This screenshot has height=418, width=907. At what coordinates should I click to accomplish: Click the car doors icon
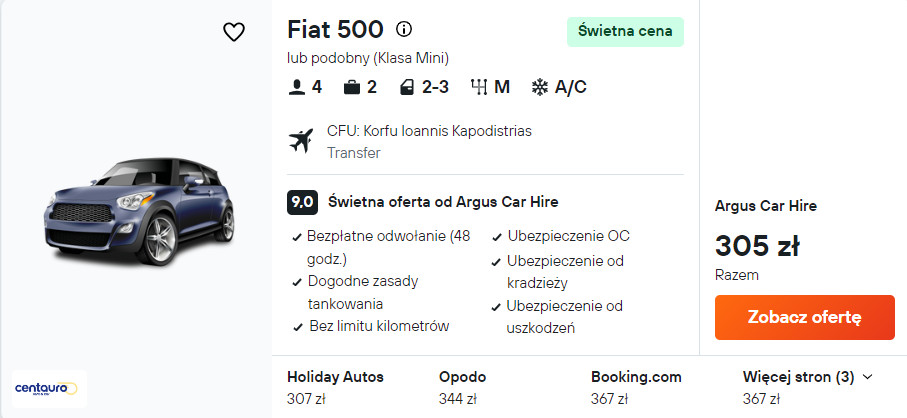pos(407,87)
